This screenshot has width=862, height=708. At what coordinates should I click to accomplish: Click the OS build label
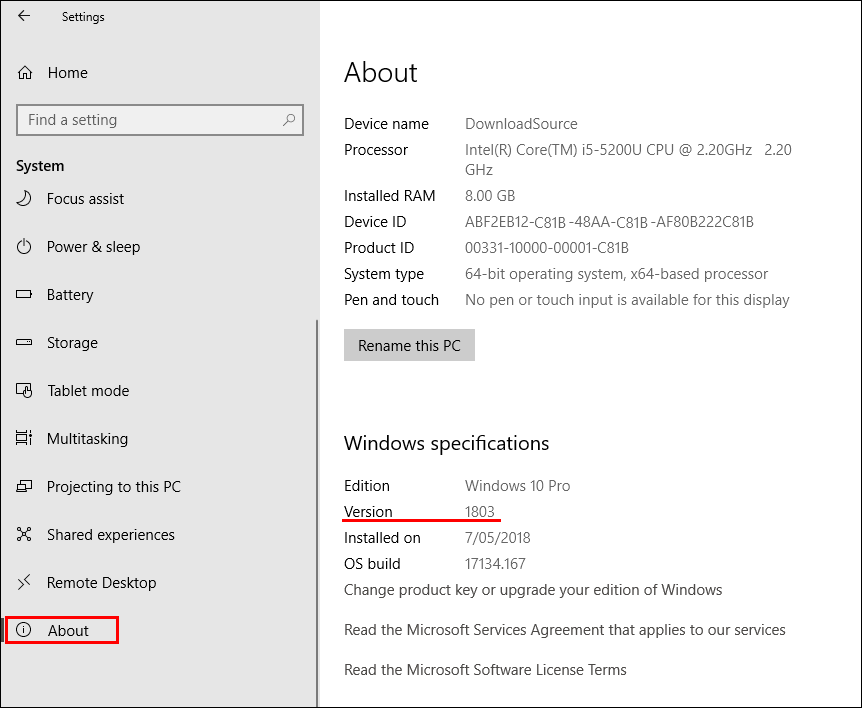tap(372, 563)
